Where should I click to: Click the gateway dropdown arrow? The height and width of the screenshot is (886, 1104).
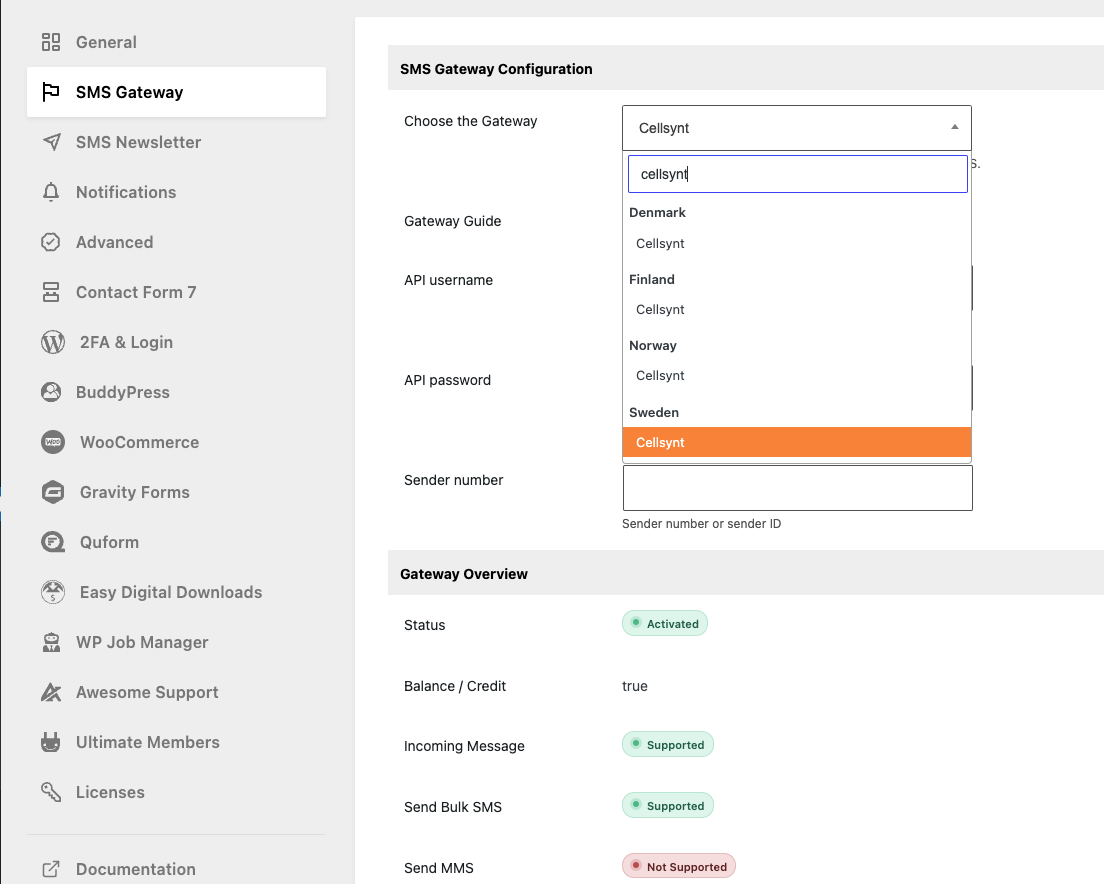tap(955, 127)
